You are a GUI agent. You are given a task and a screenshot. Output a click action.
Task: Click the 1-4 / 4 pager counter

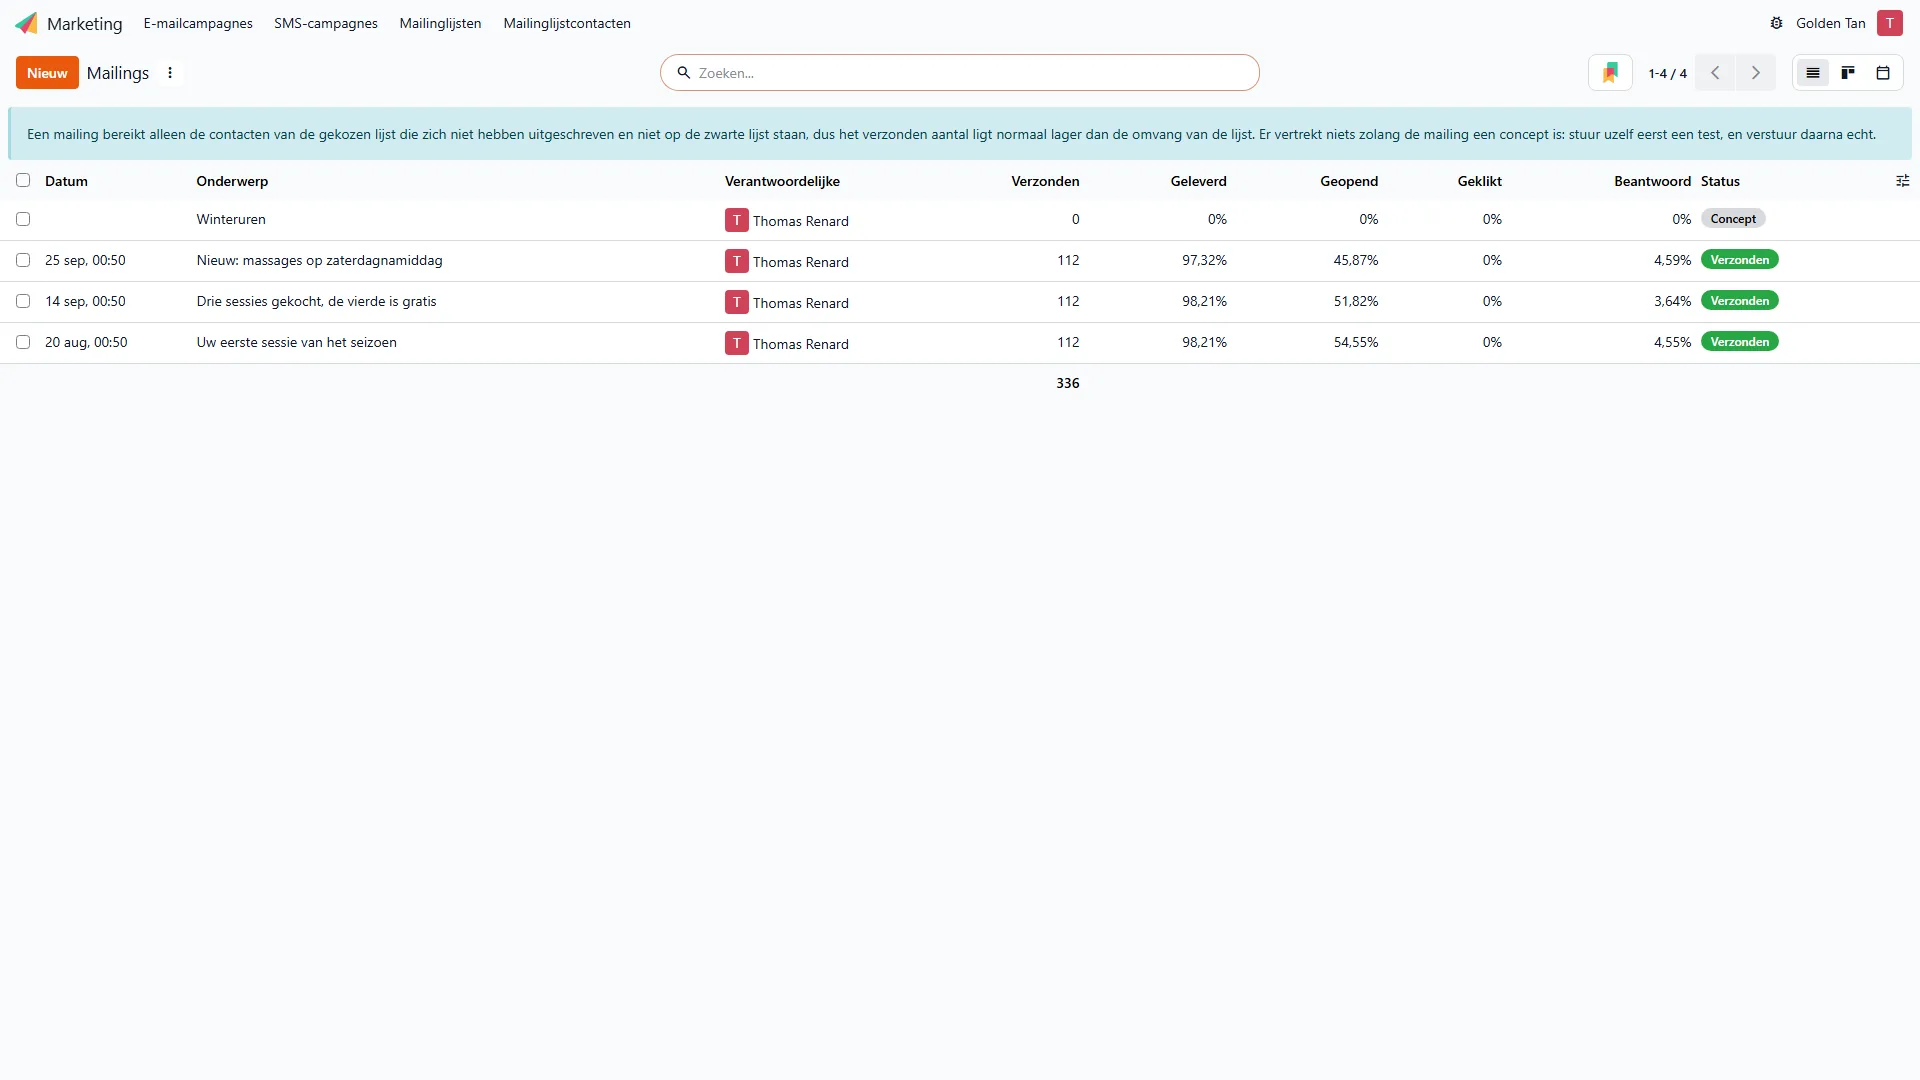(1667, 73)
